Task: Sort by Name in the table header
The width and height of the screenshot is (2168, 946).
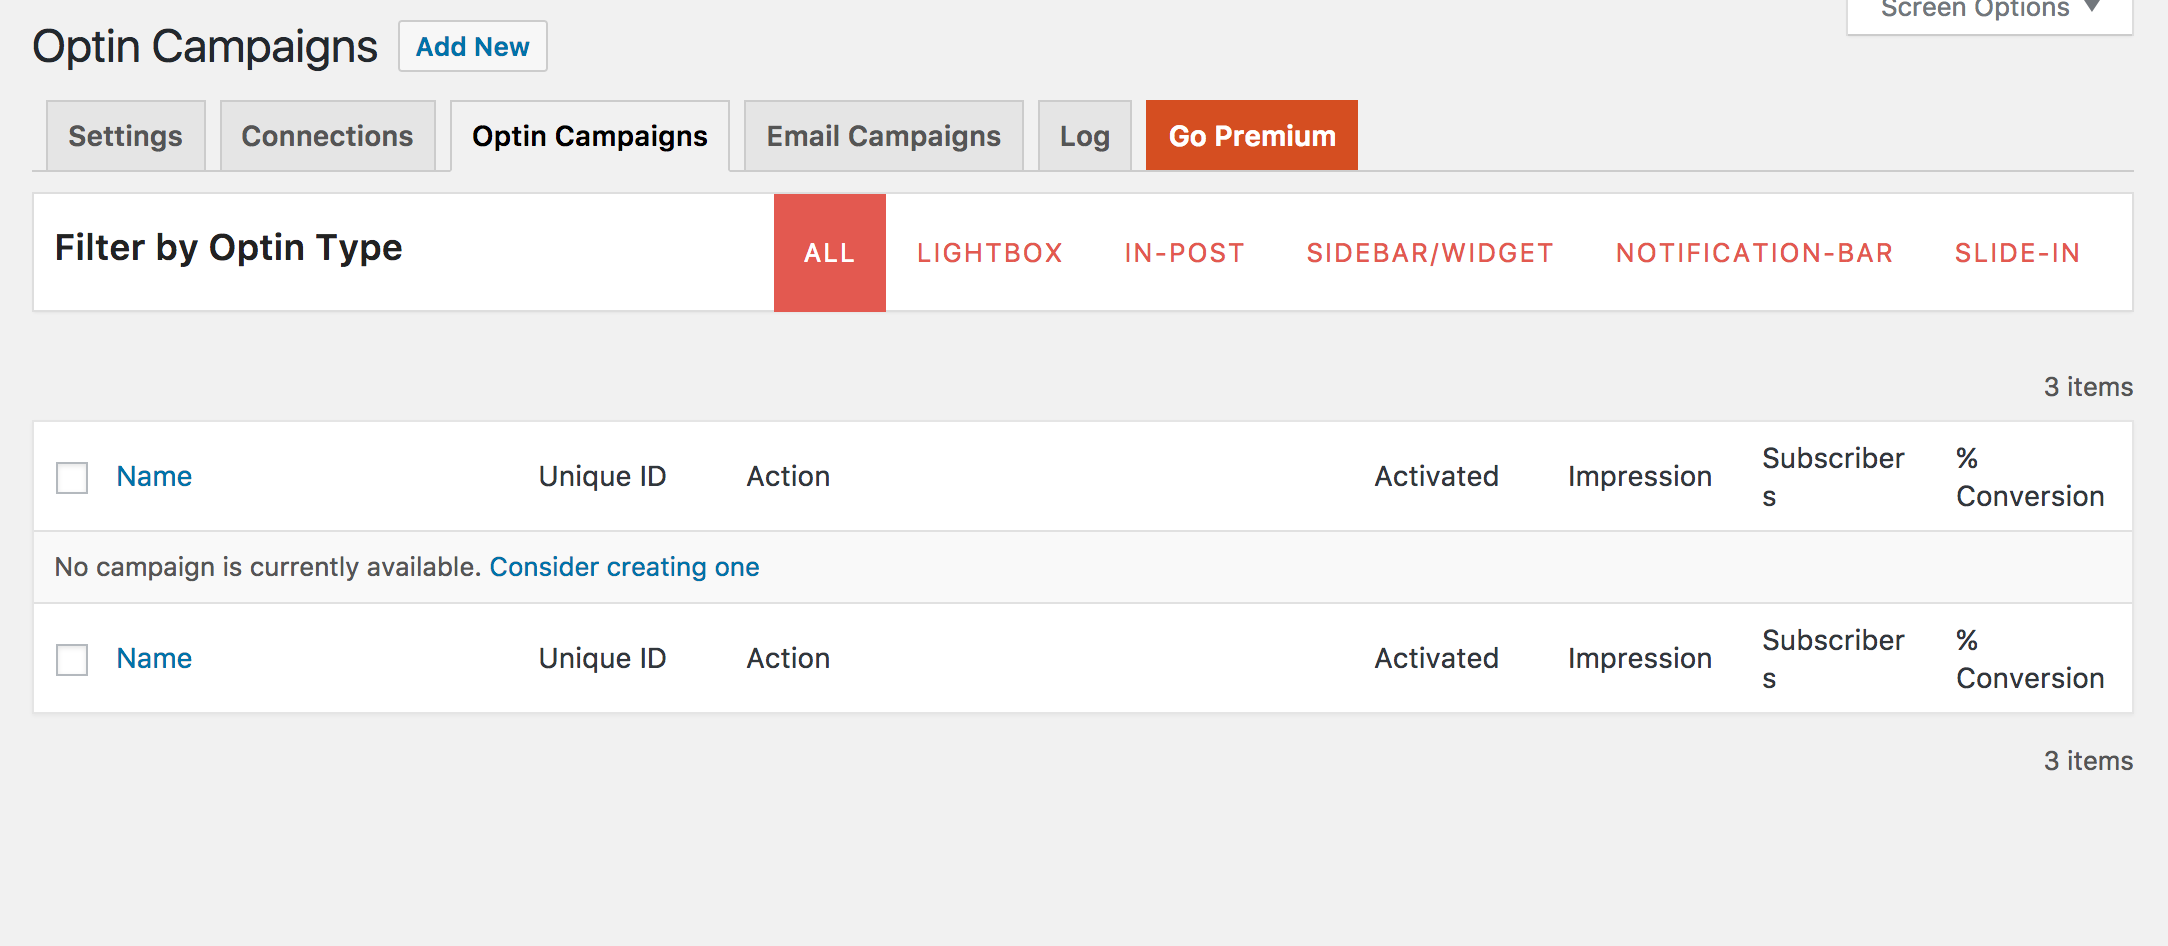Action: pyautogui.click(x=154, y=476)
